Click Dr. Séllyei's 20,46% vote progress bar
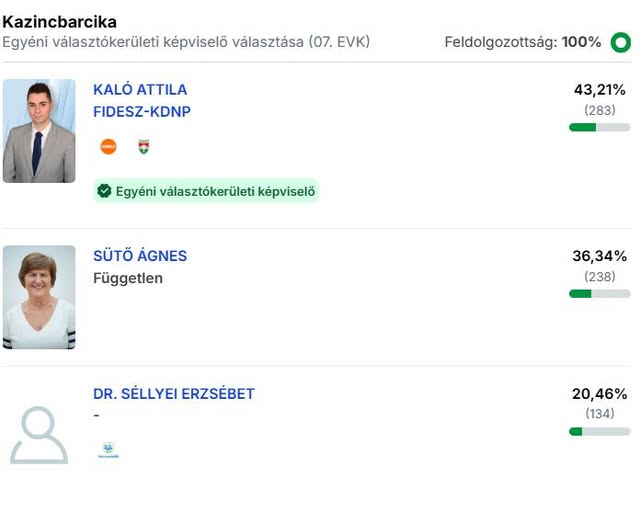This screenshot has width=640, height=523. click(599, 431)
